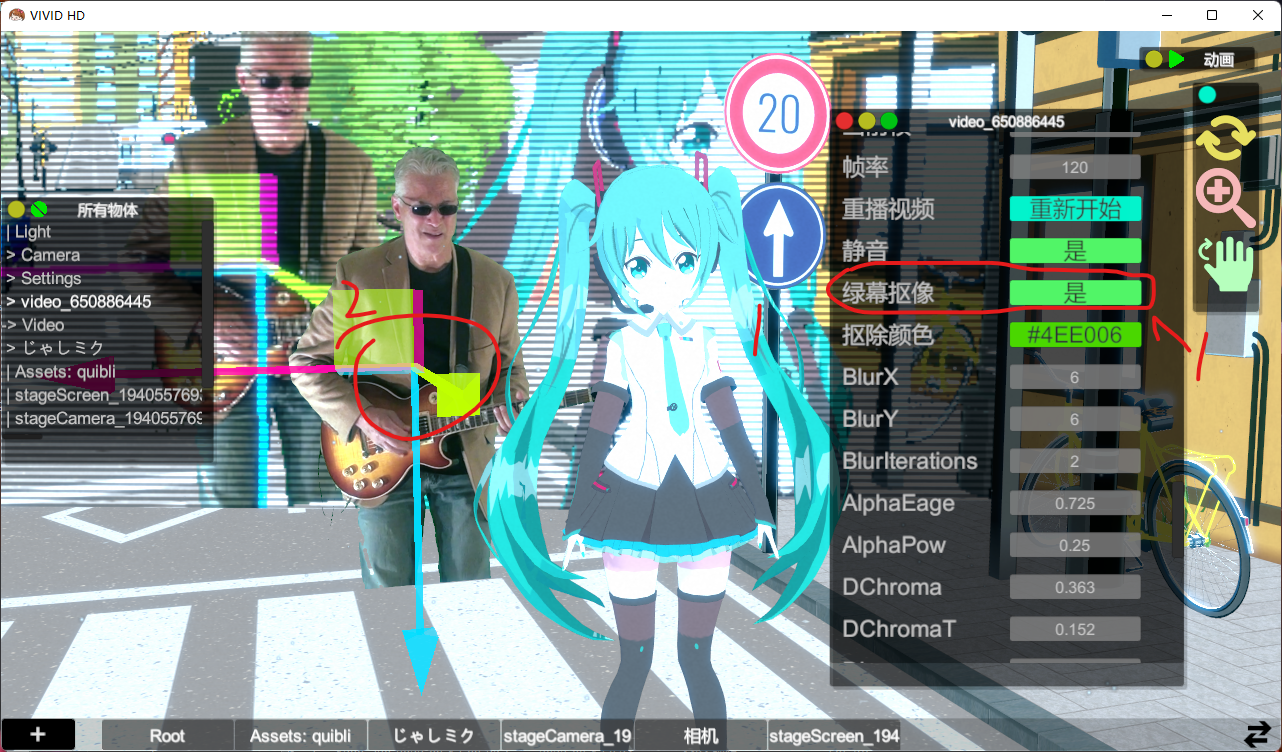Screen dimensions: 1282x752
Task: Open the 抠除颜色 #4EE006 color swatch
Action: point(1075,335)
